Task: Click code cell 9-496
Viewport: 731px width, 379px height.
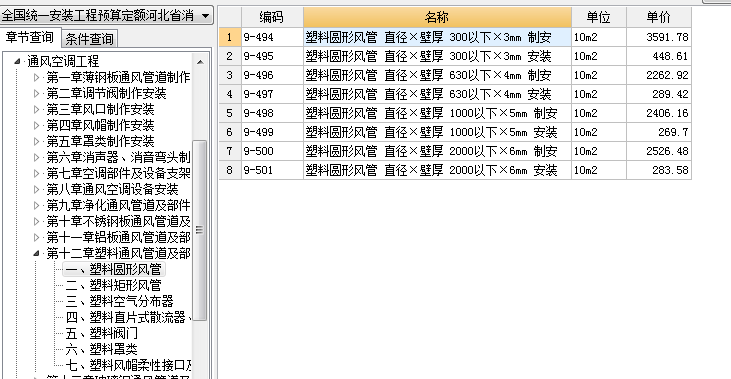Action: coord(272,75)
